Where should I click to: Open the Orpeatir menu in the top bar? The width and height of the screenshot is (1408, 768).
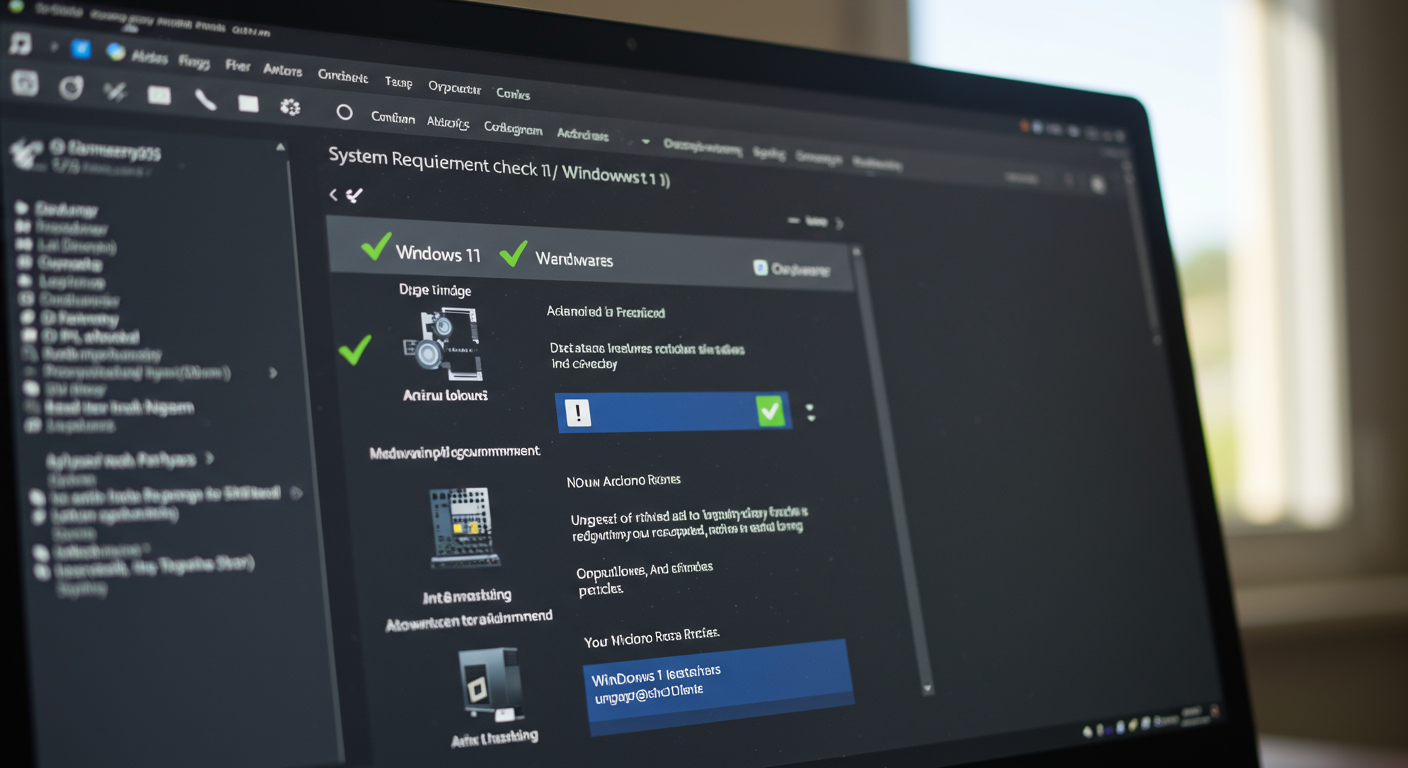[x=454, y=87]
